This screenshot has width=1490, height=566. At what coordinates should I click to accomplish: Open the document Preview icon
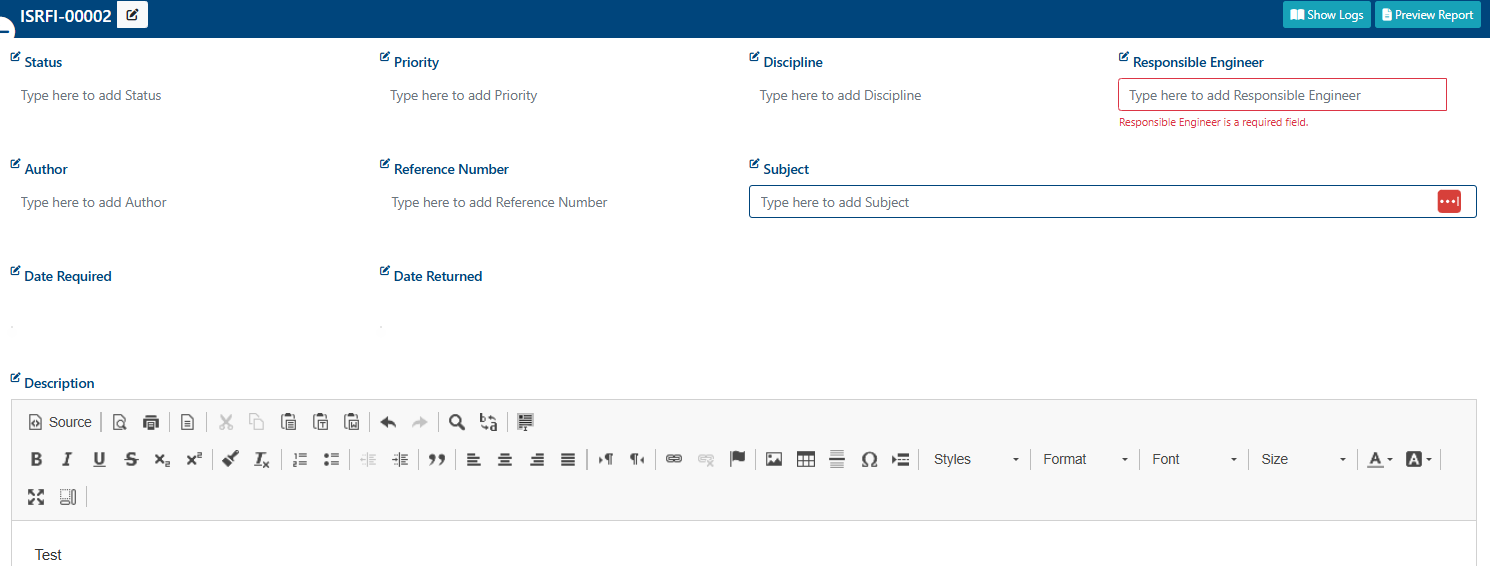point(119,422)
